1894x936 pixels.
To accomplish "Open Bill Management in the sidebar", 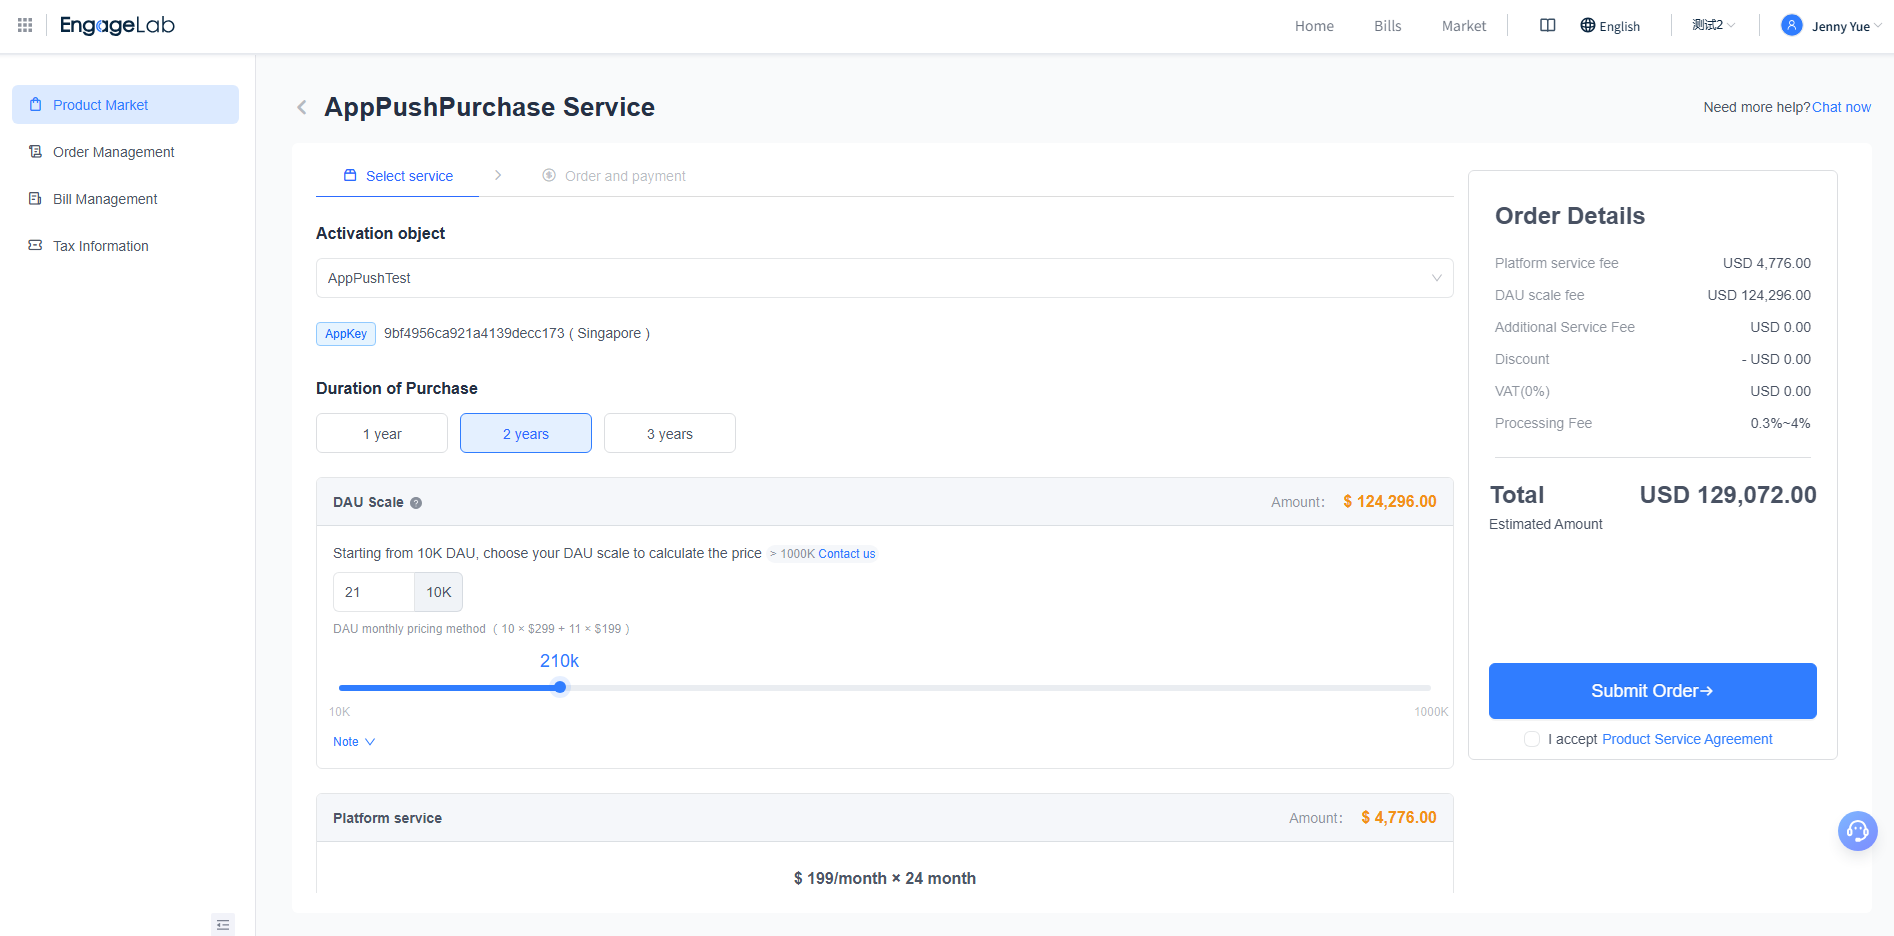I will pyautogui.click(x=125, y=198).
